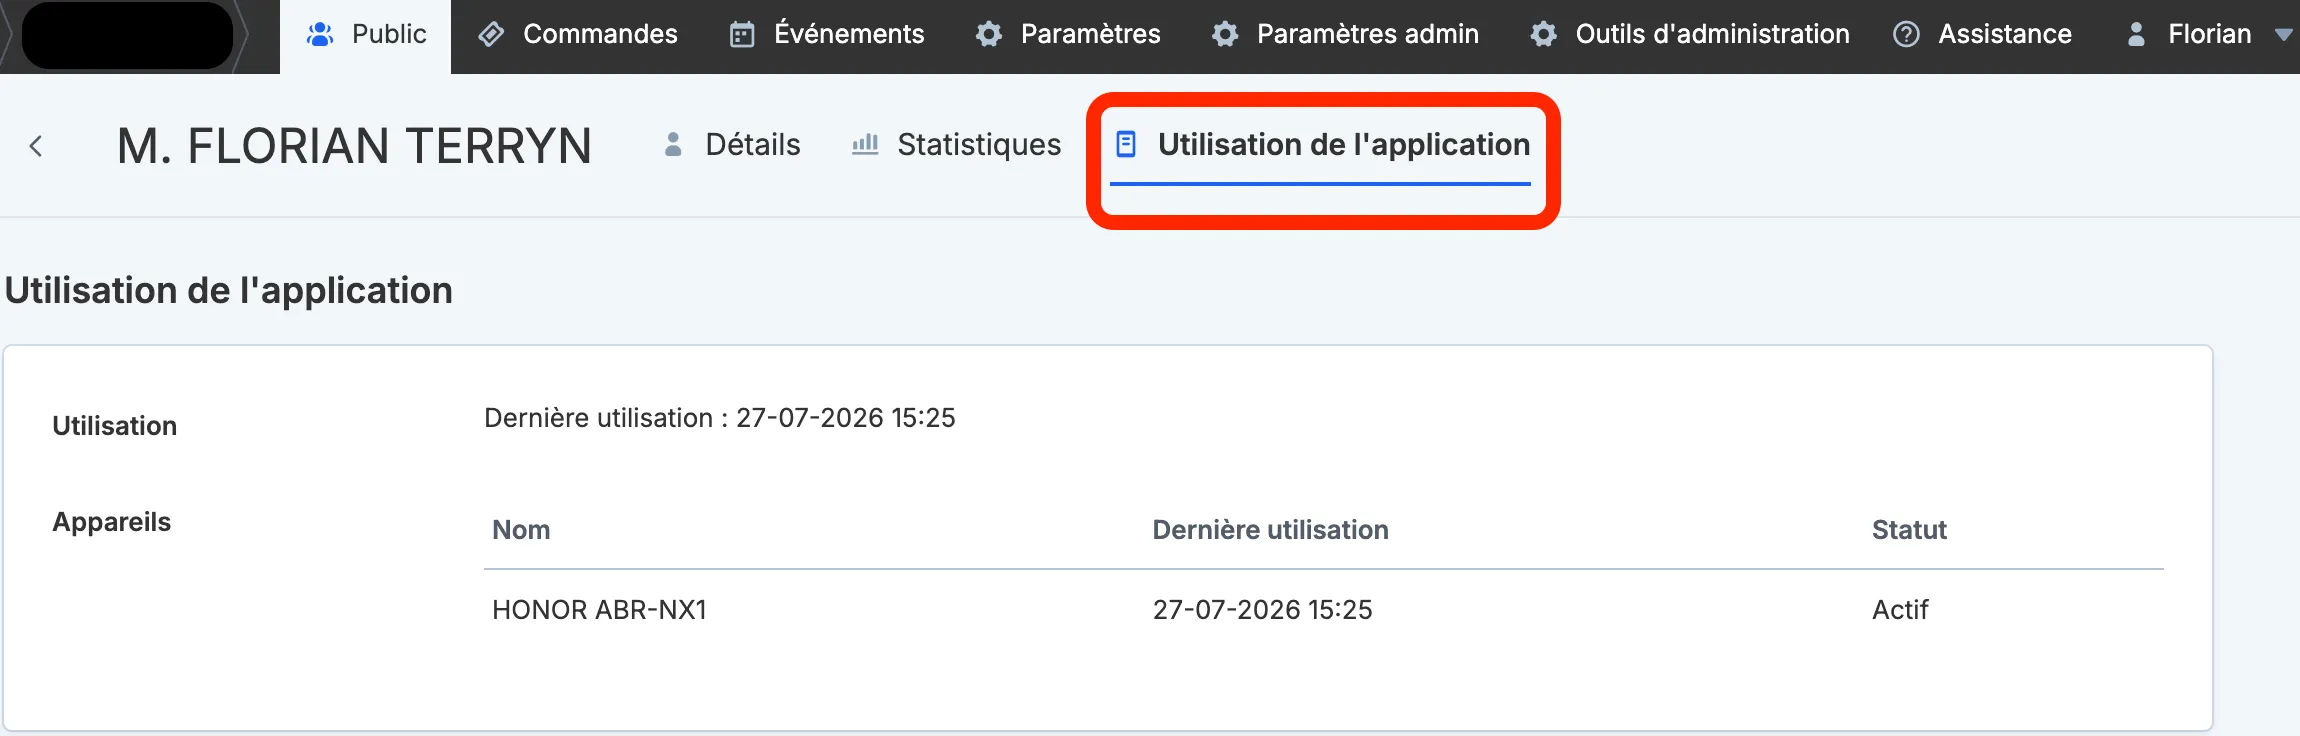Click the Nom column header
Screen dimensions: 2300x736
[521, 530]
